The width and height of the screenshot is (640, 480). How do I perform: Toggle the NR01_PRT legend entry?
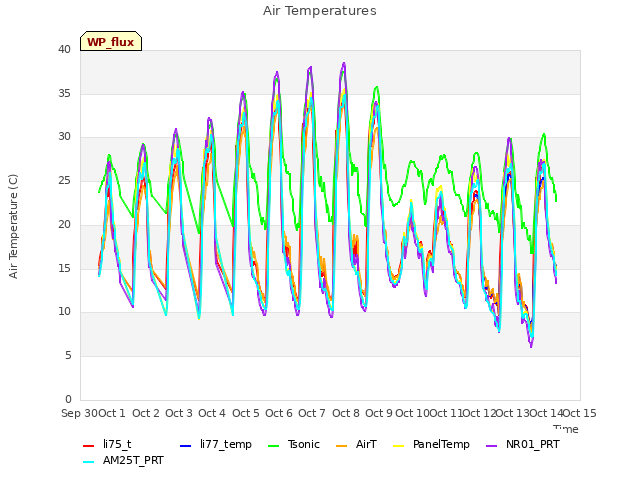point(522,444)
